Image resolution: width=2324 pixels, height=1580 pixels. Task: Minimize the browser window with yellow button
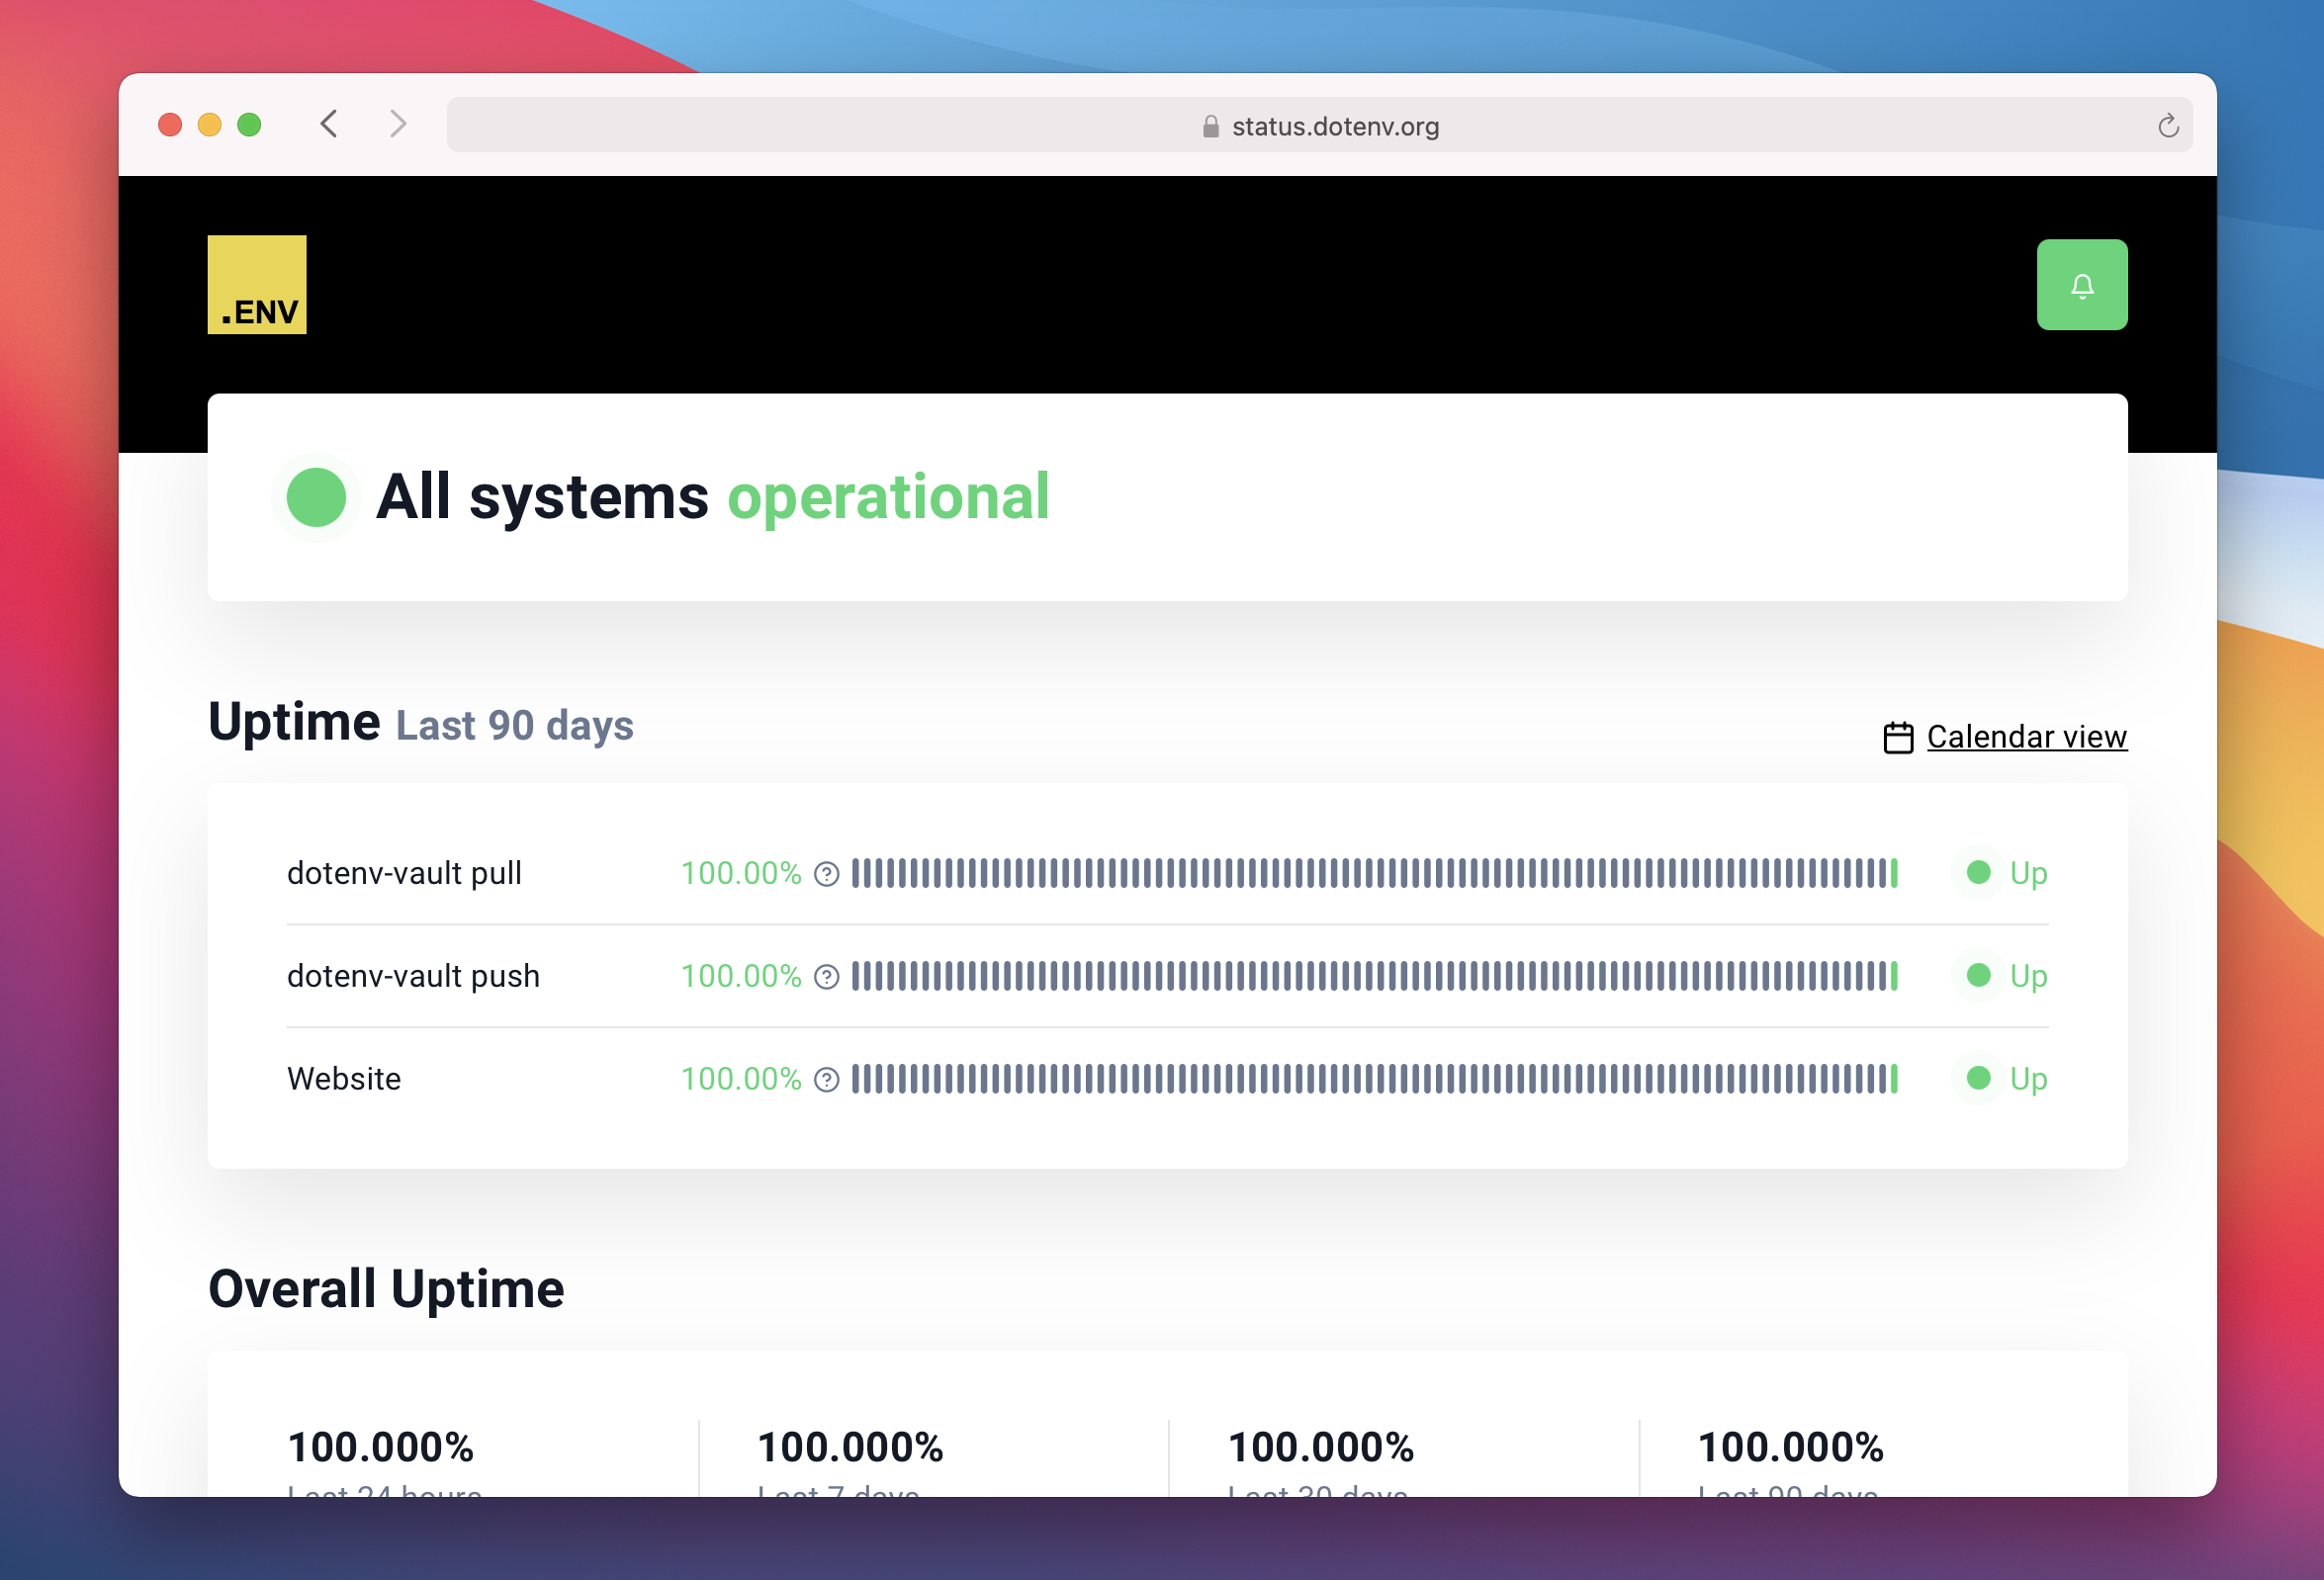pos(210,124)
